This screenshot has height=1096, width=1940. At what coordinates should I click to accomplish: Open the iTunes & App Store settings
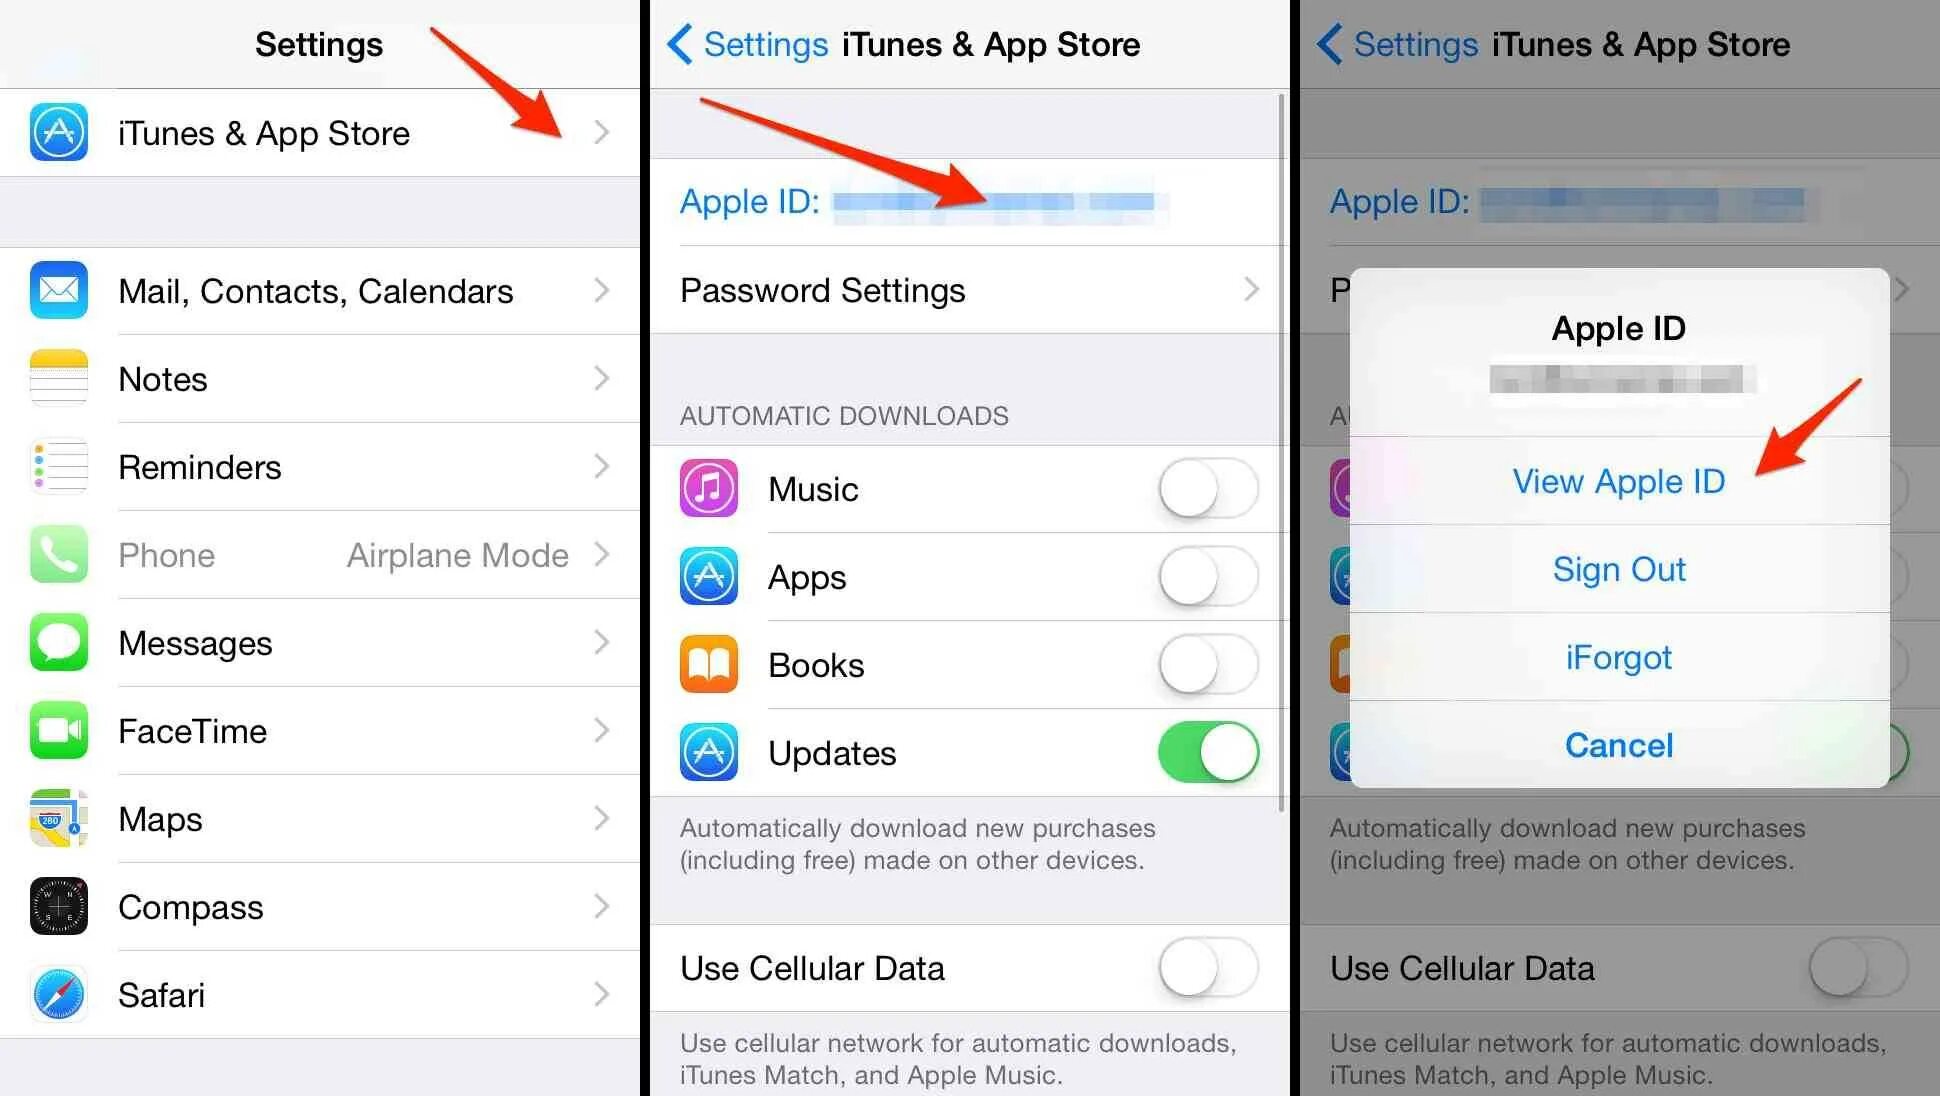pyautogui.click(x=320, y=131)
